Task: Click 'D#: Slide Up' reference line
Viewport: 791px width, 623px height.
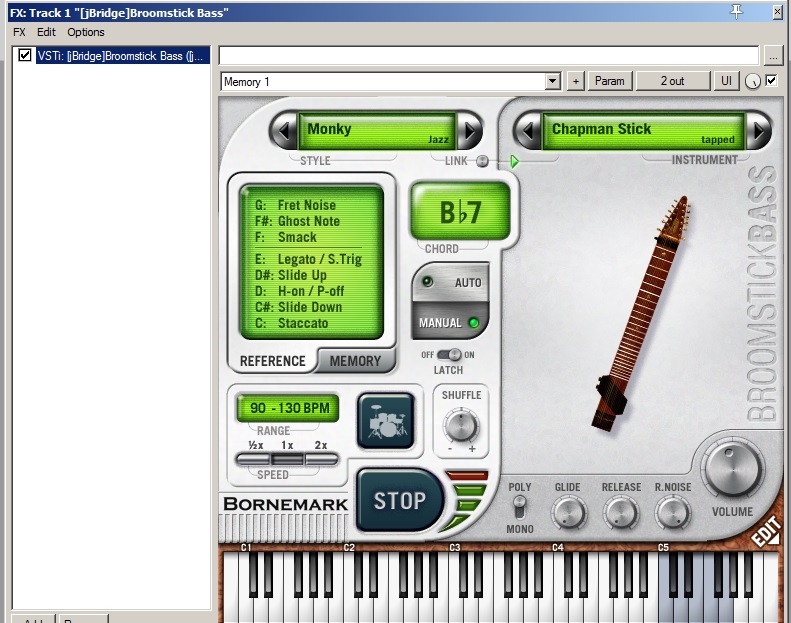Action: (291, 275)
